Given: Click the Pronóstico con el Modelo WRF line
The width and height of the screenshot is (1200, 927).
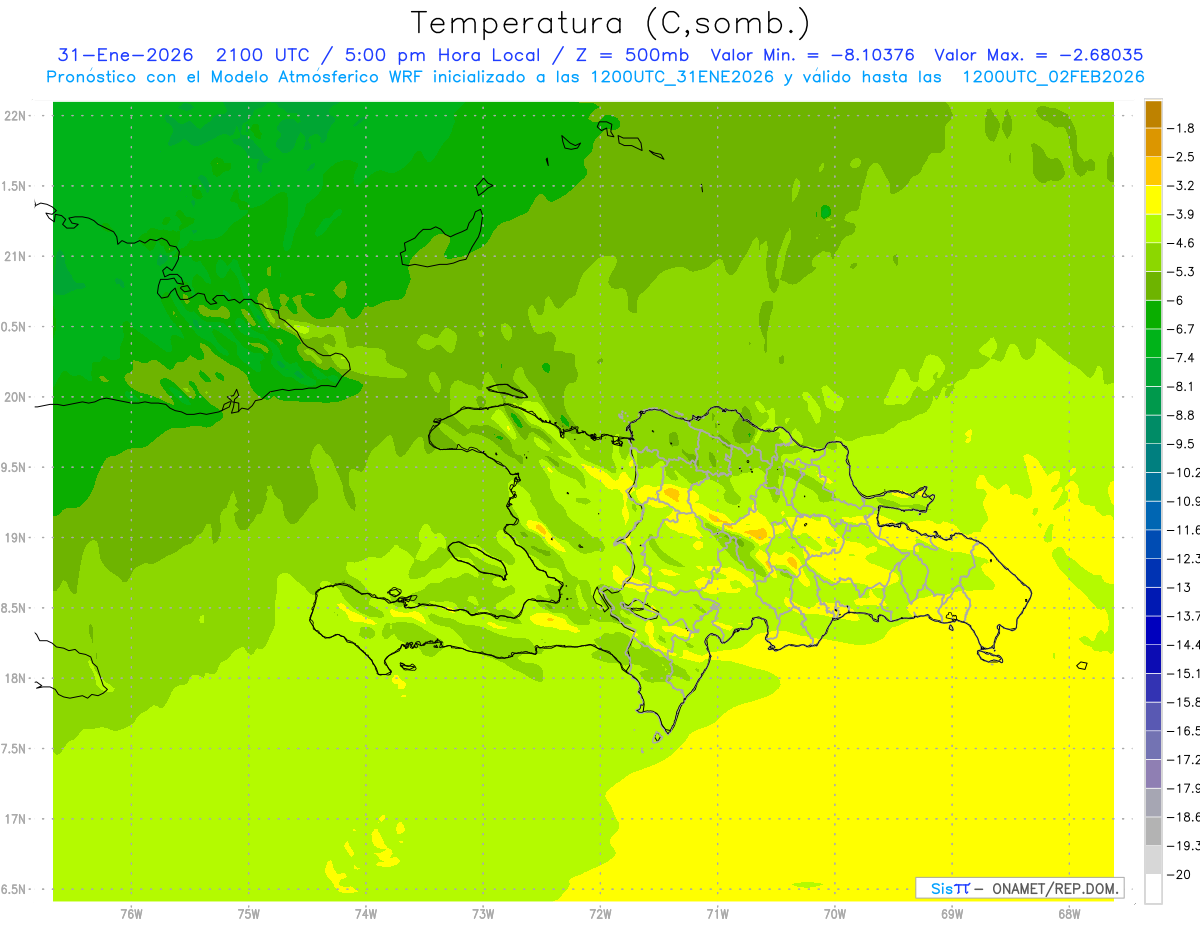Looking at the screenshot, I should pos(595,77).
